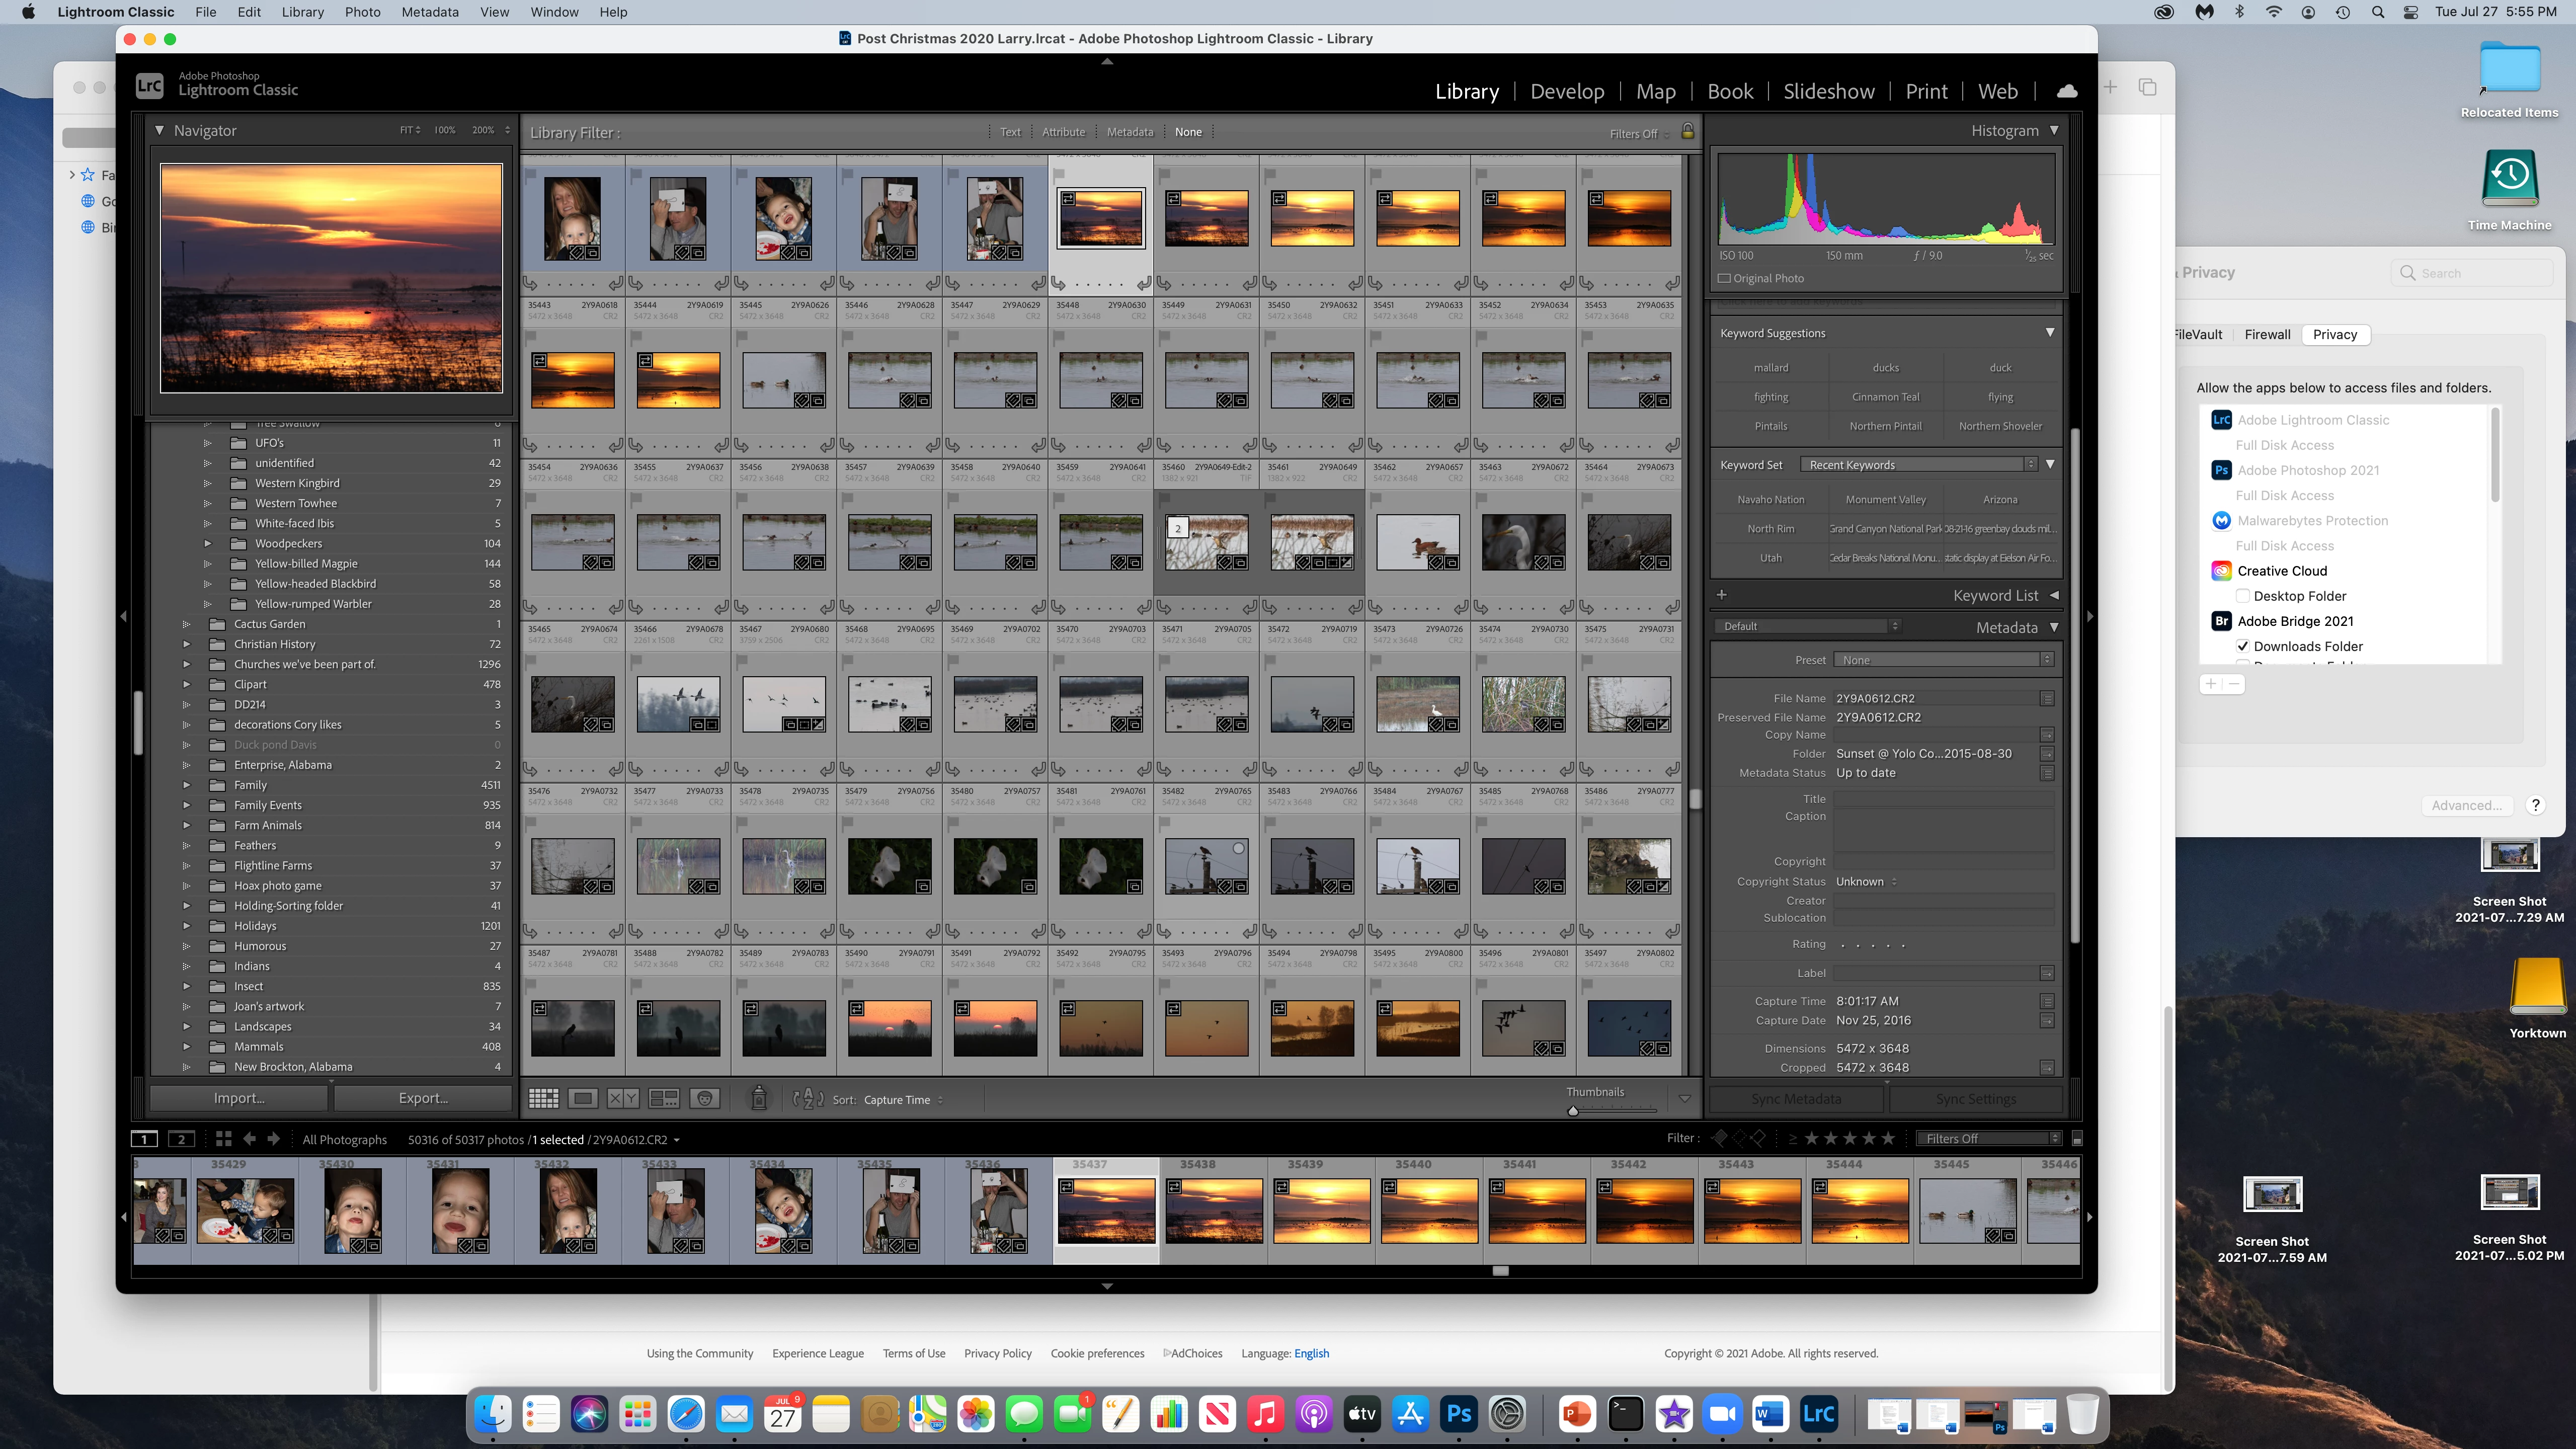Enable the Original Photo checkbox
The image size is (2576, 1449).
tap(1724, 279)
